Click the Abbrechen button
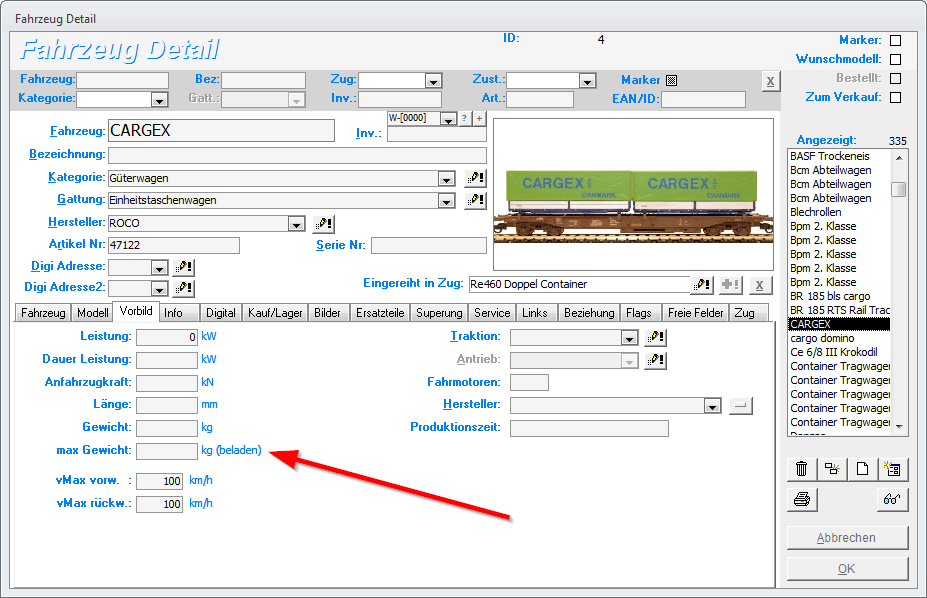This screenshot has width=927, height=598. click(847, 538)
